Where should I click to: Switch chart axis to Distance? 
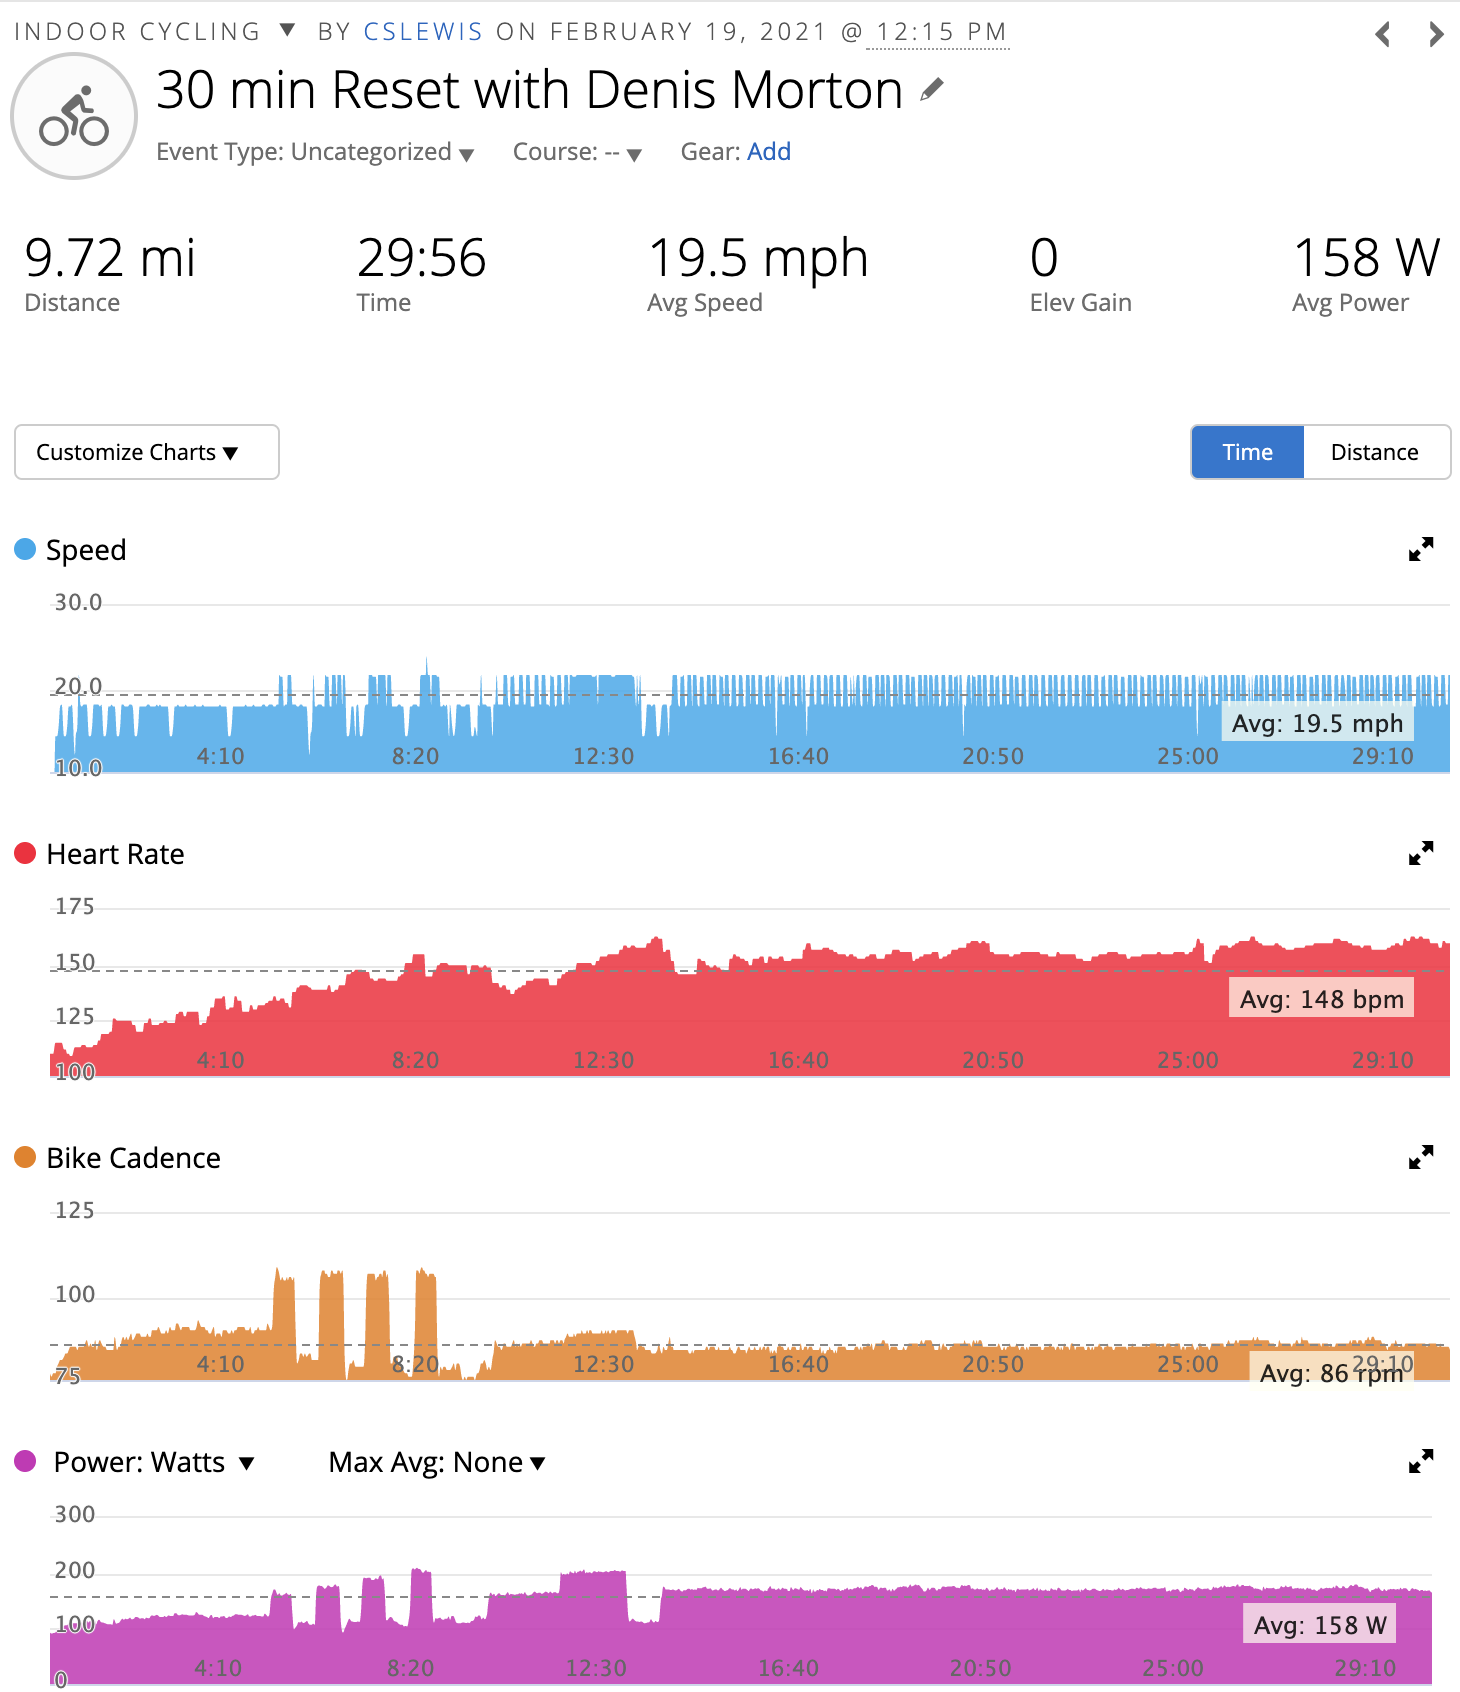coord(1375,452)
